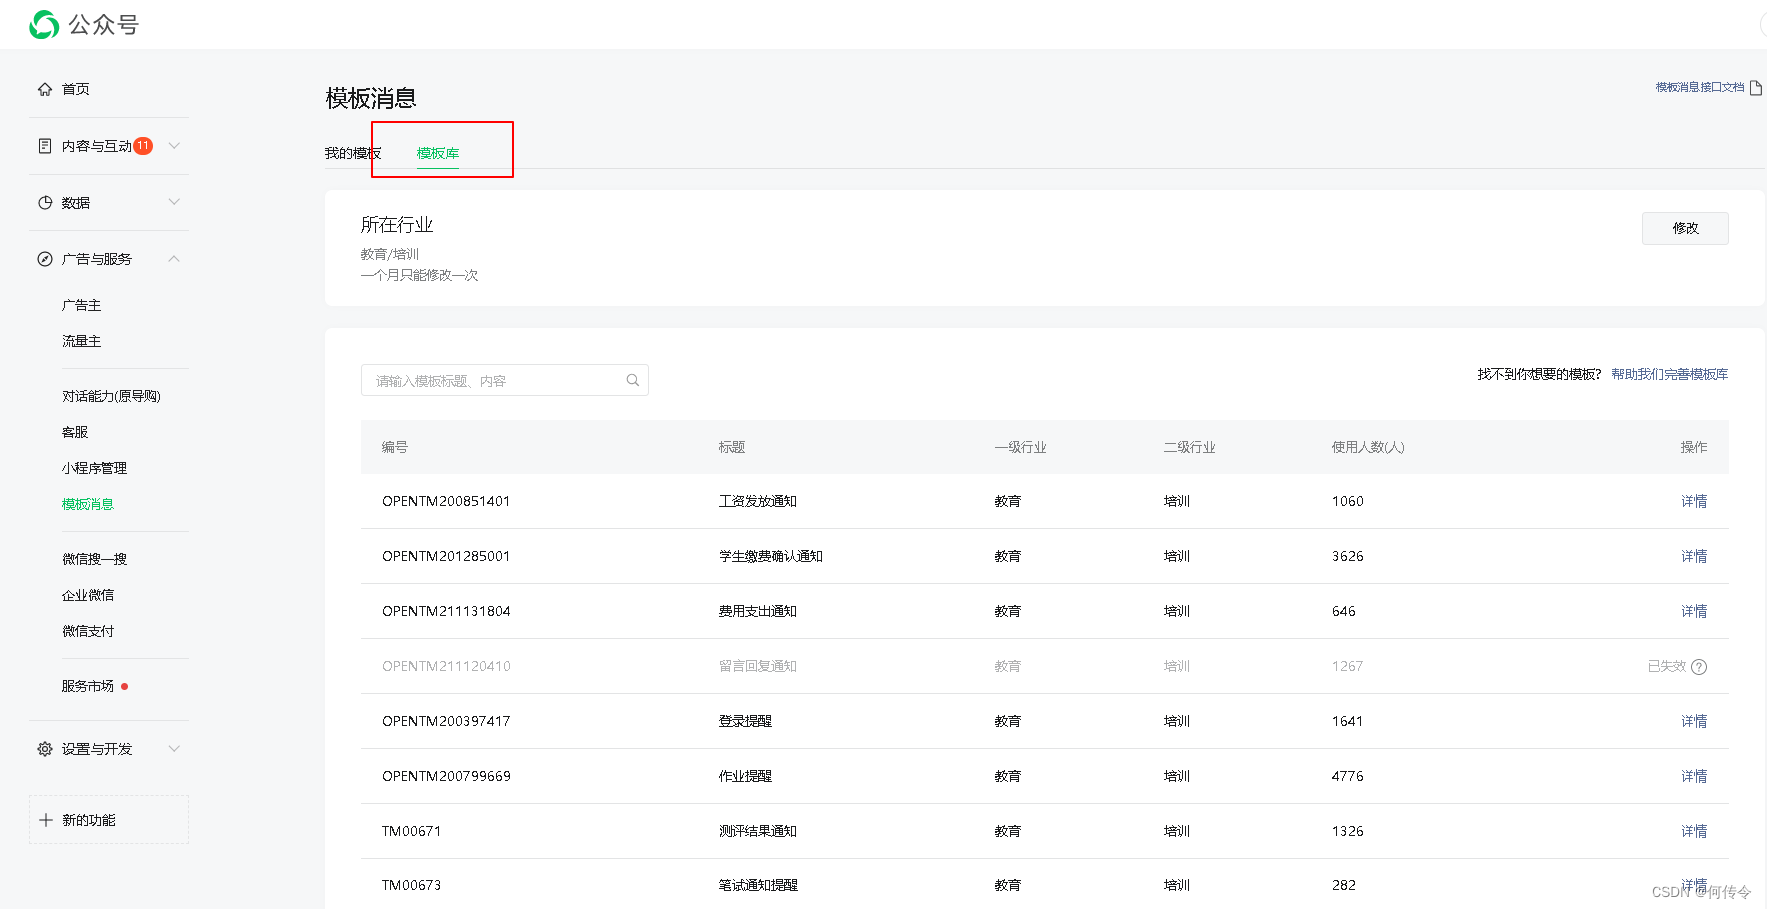The width and height of the screenshot is (1767, 909).
Task: Open the 模板消息接口文档 link
Action: pos(1700,88)
